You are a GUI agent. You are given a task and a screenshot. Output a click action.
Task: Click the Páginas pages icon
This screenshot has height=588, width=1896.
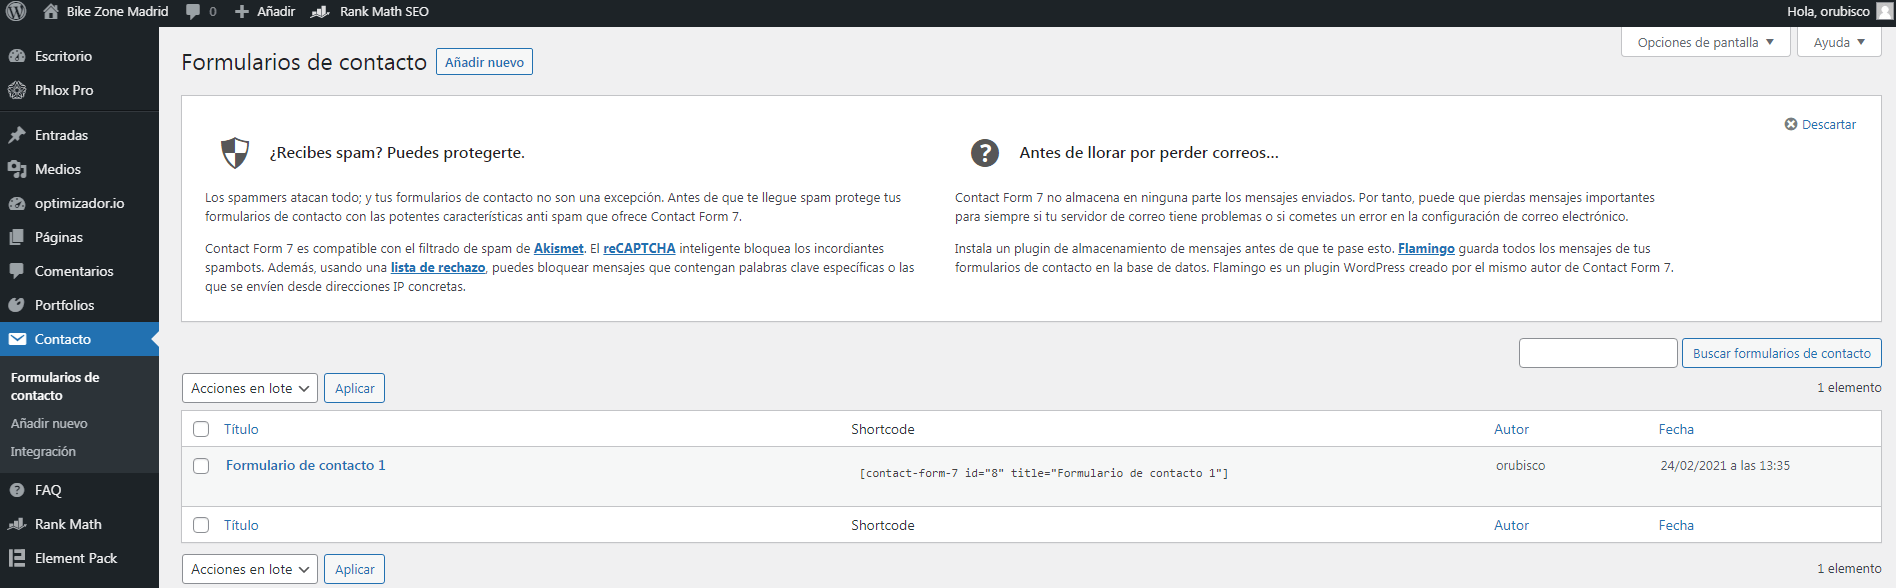tap(17, 237)
